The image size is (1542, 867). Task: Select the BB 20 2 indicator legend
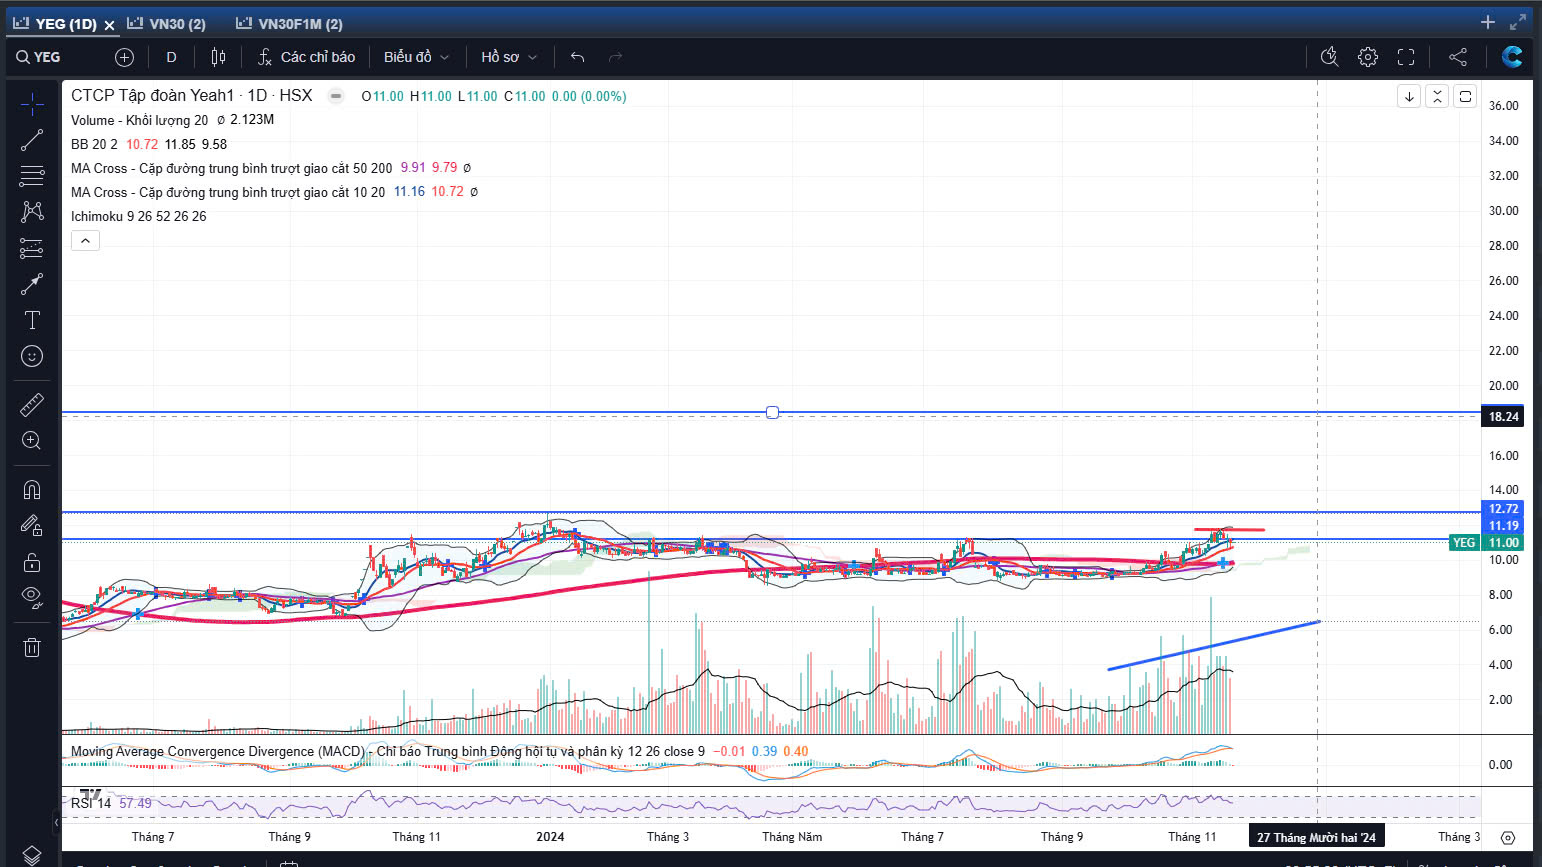coord(94,144)
